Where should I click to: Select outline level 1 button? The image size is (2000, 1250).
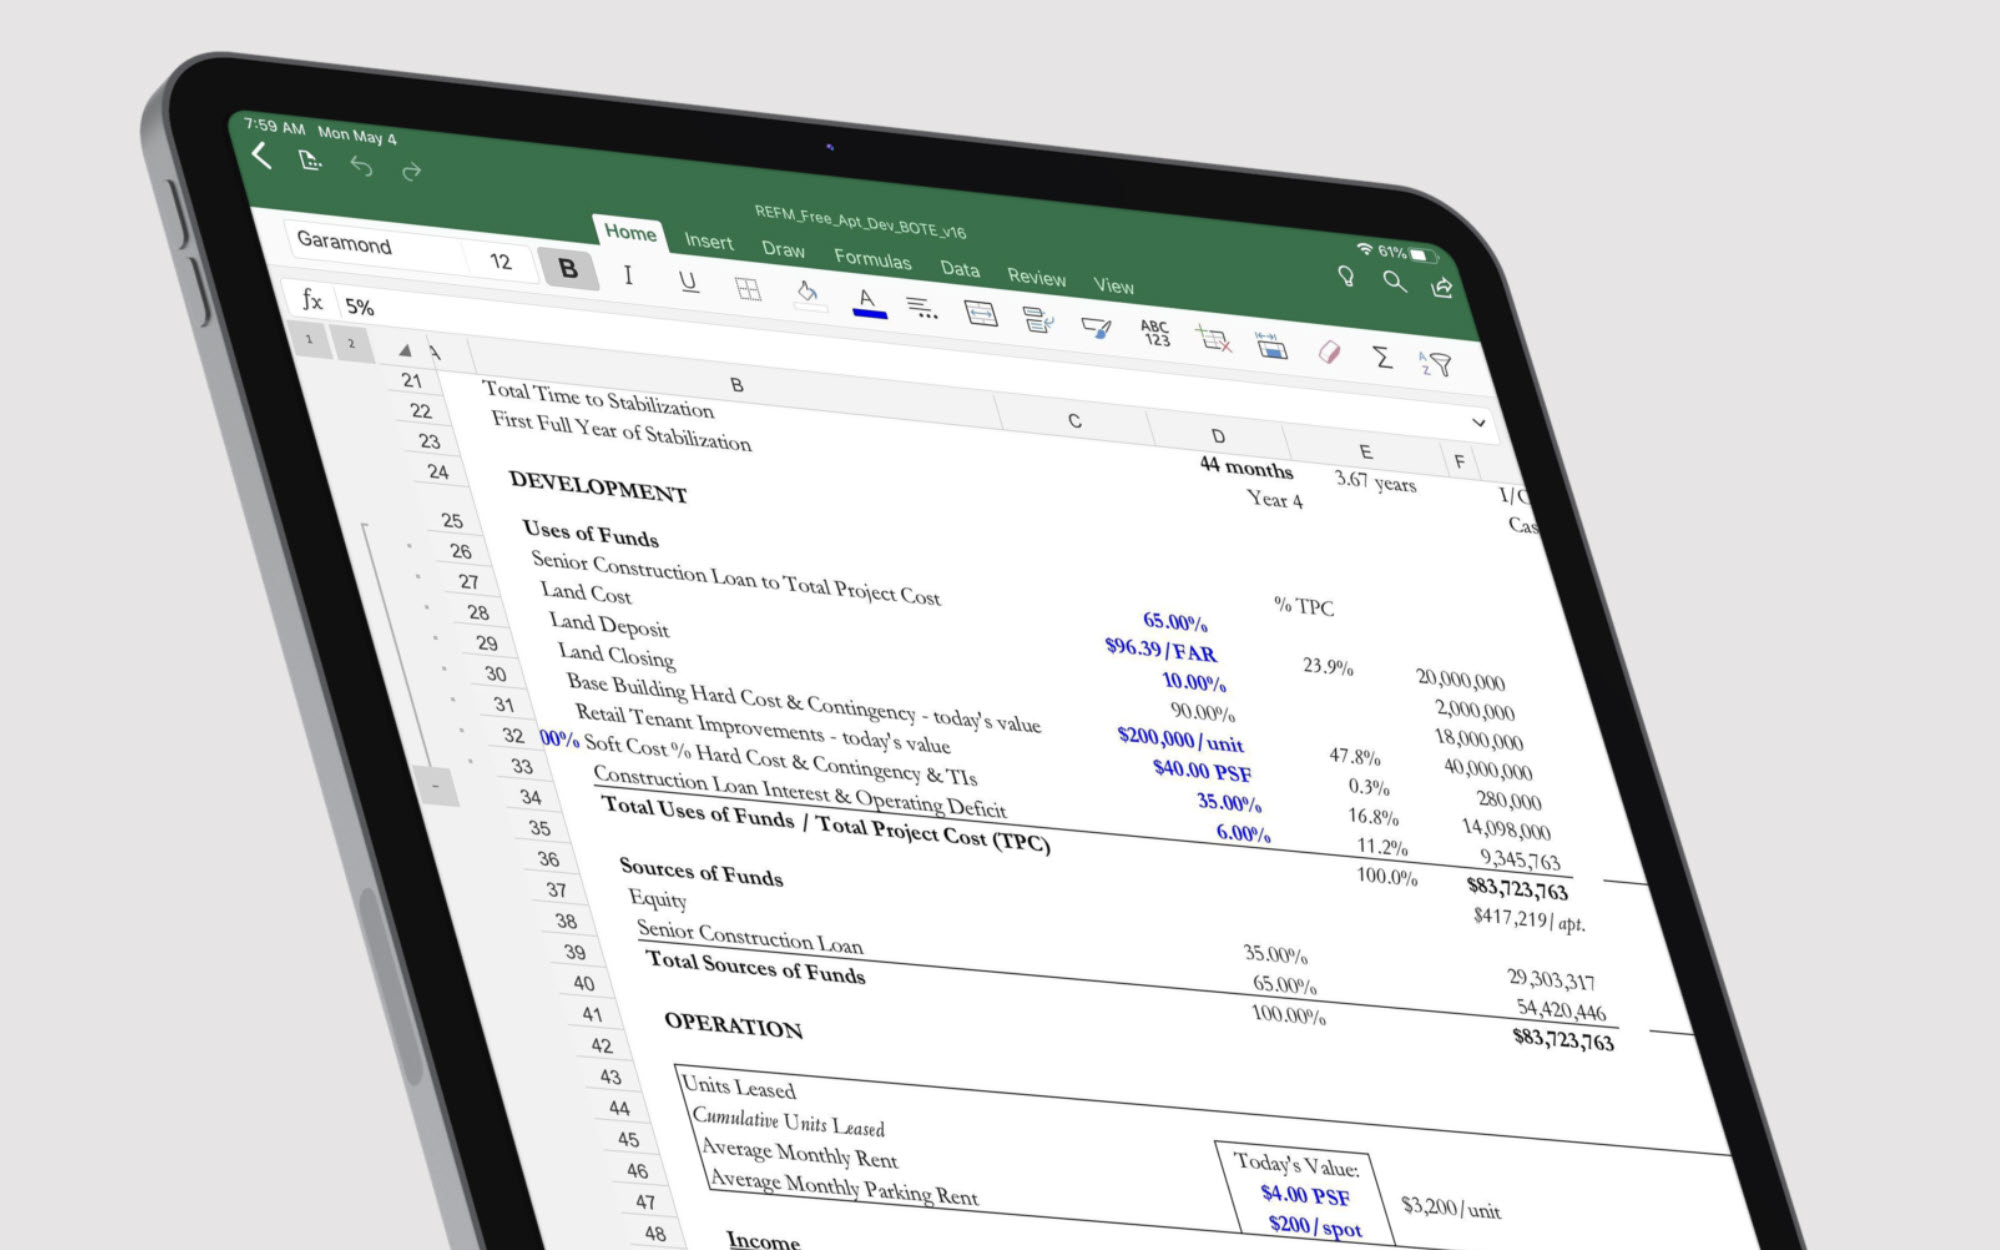(309, 339)
